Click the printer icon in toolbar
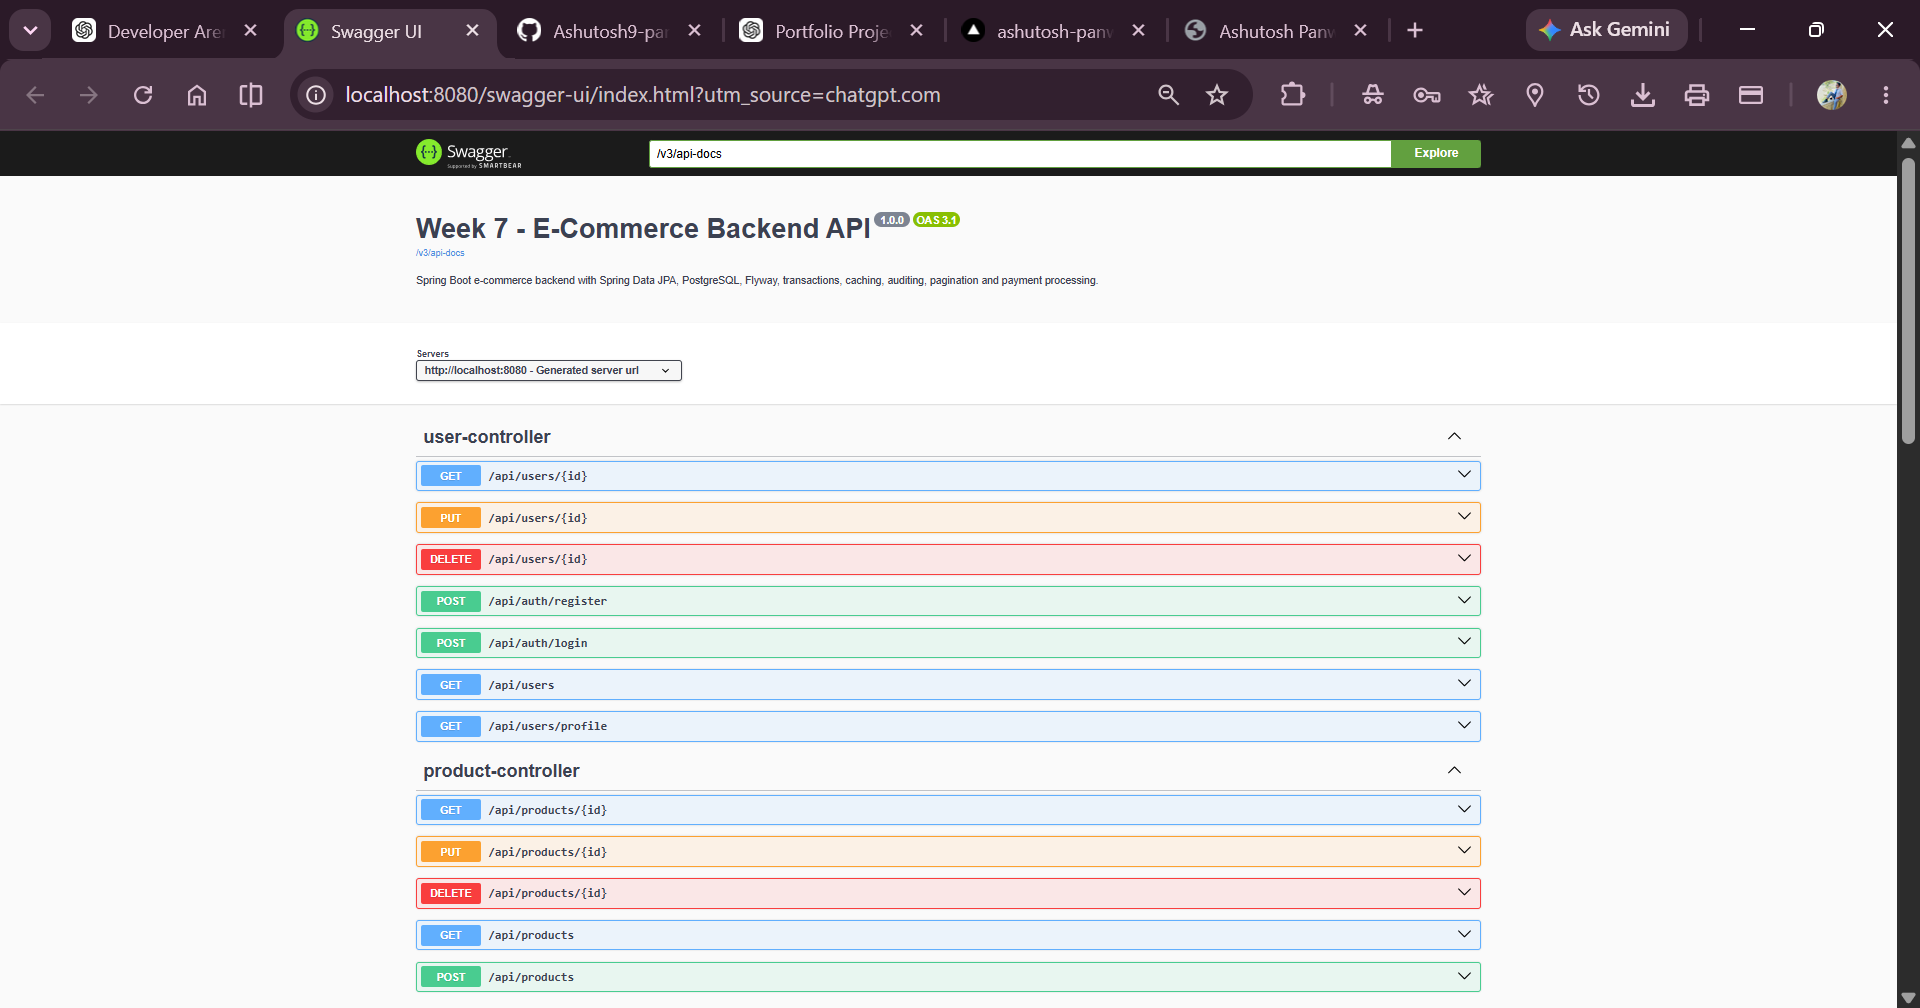Viewport: 1920px width, 1008px height. [x=1697, y=95]
